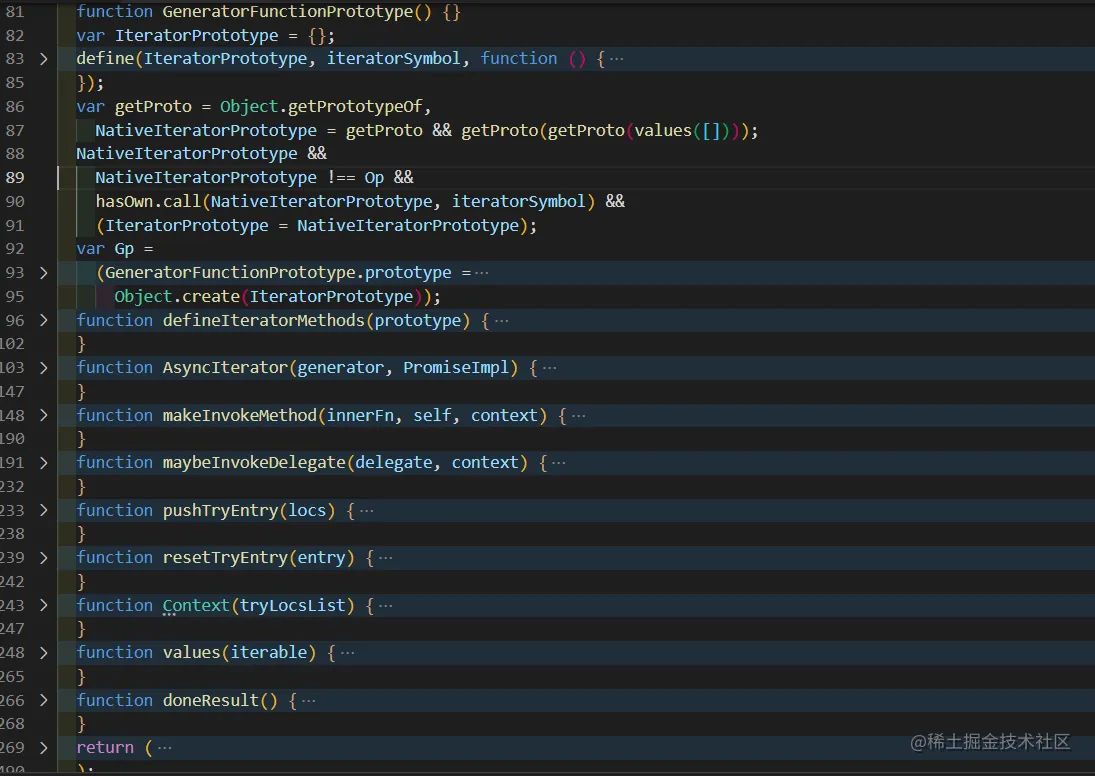1095x776 pixels.
Task: Click the ellipsis after pushTryEntry(locs) brace
Action: pos(366,511)
